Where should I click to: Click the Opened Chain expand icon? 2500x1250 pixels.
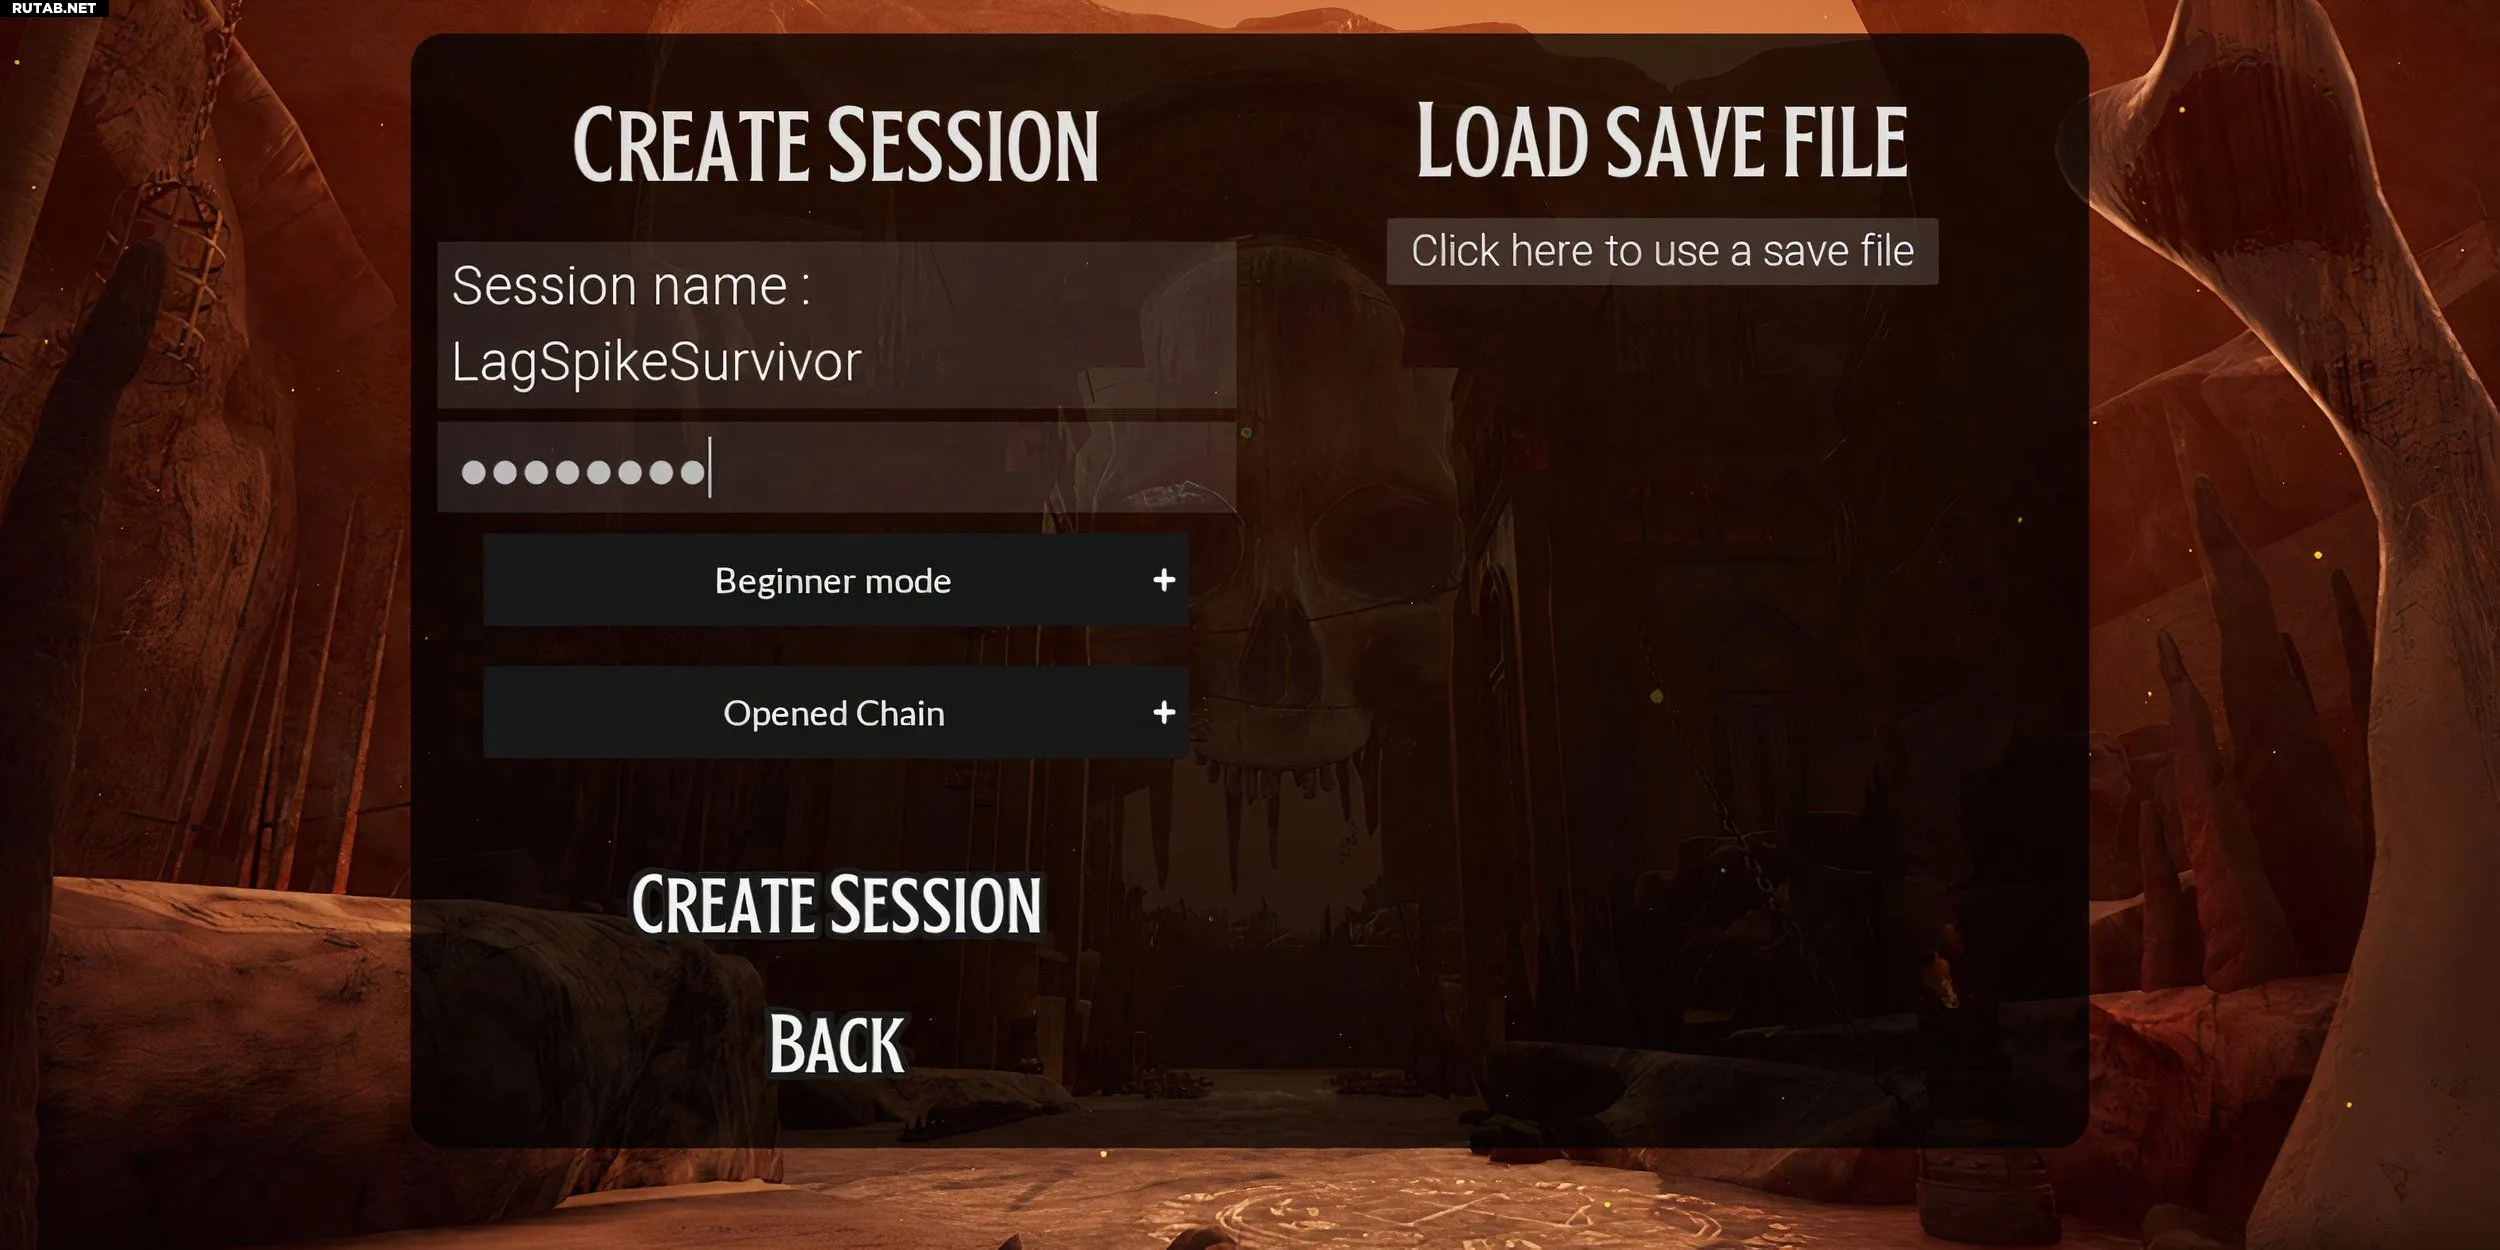point(1164,713)
